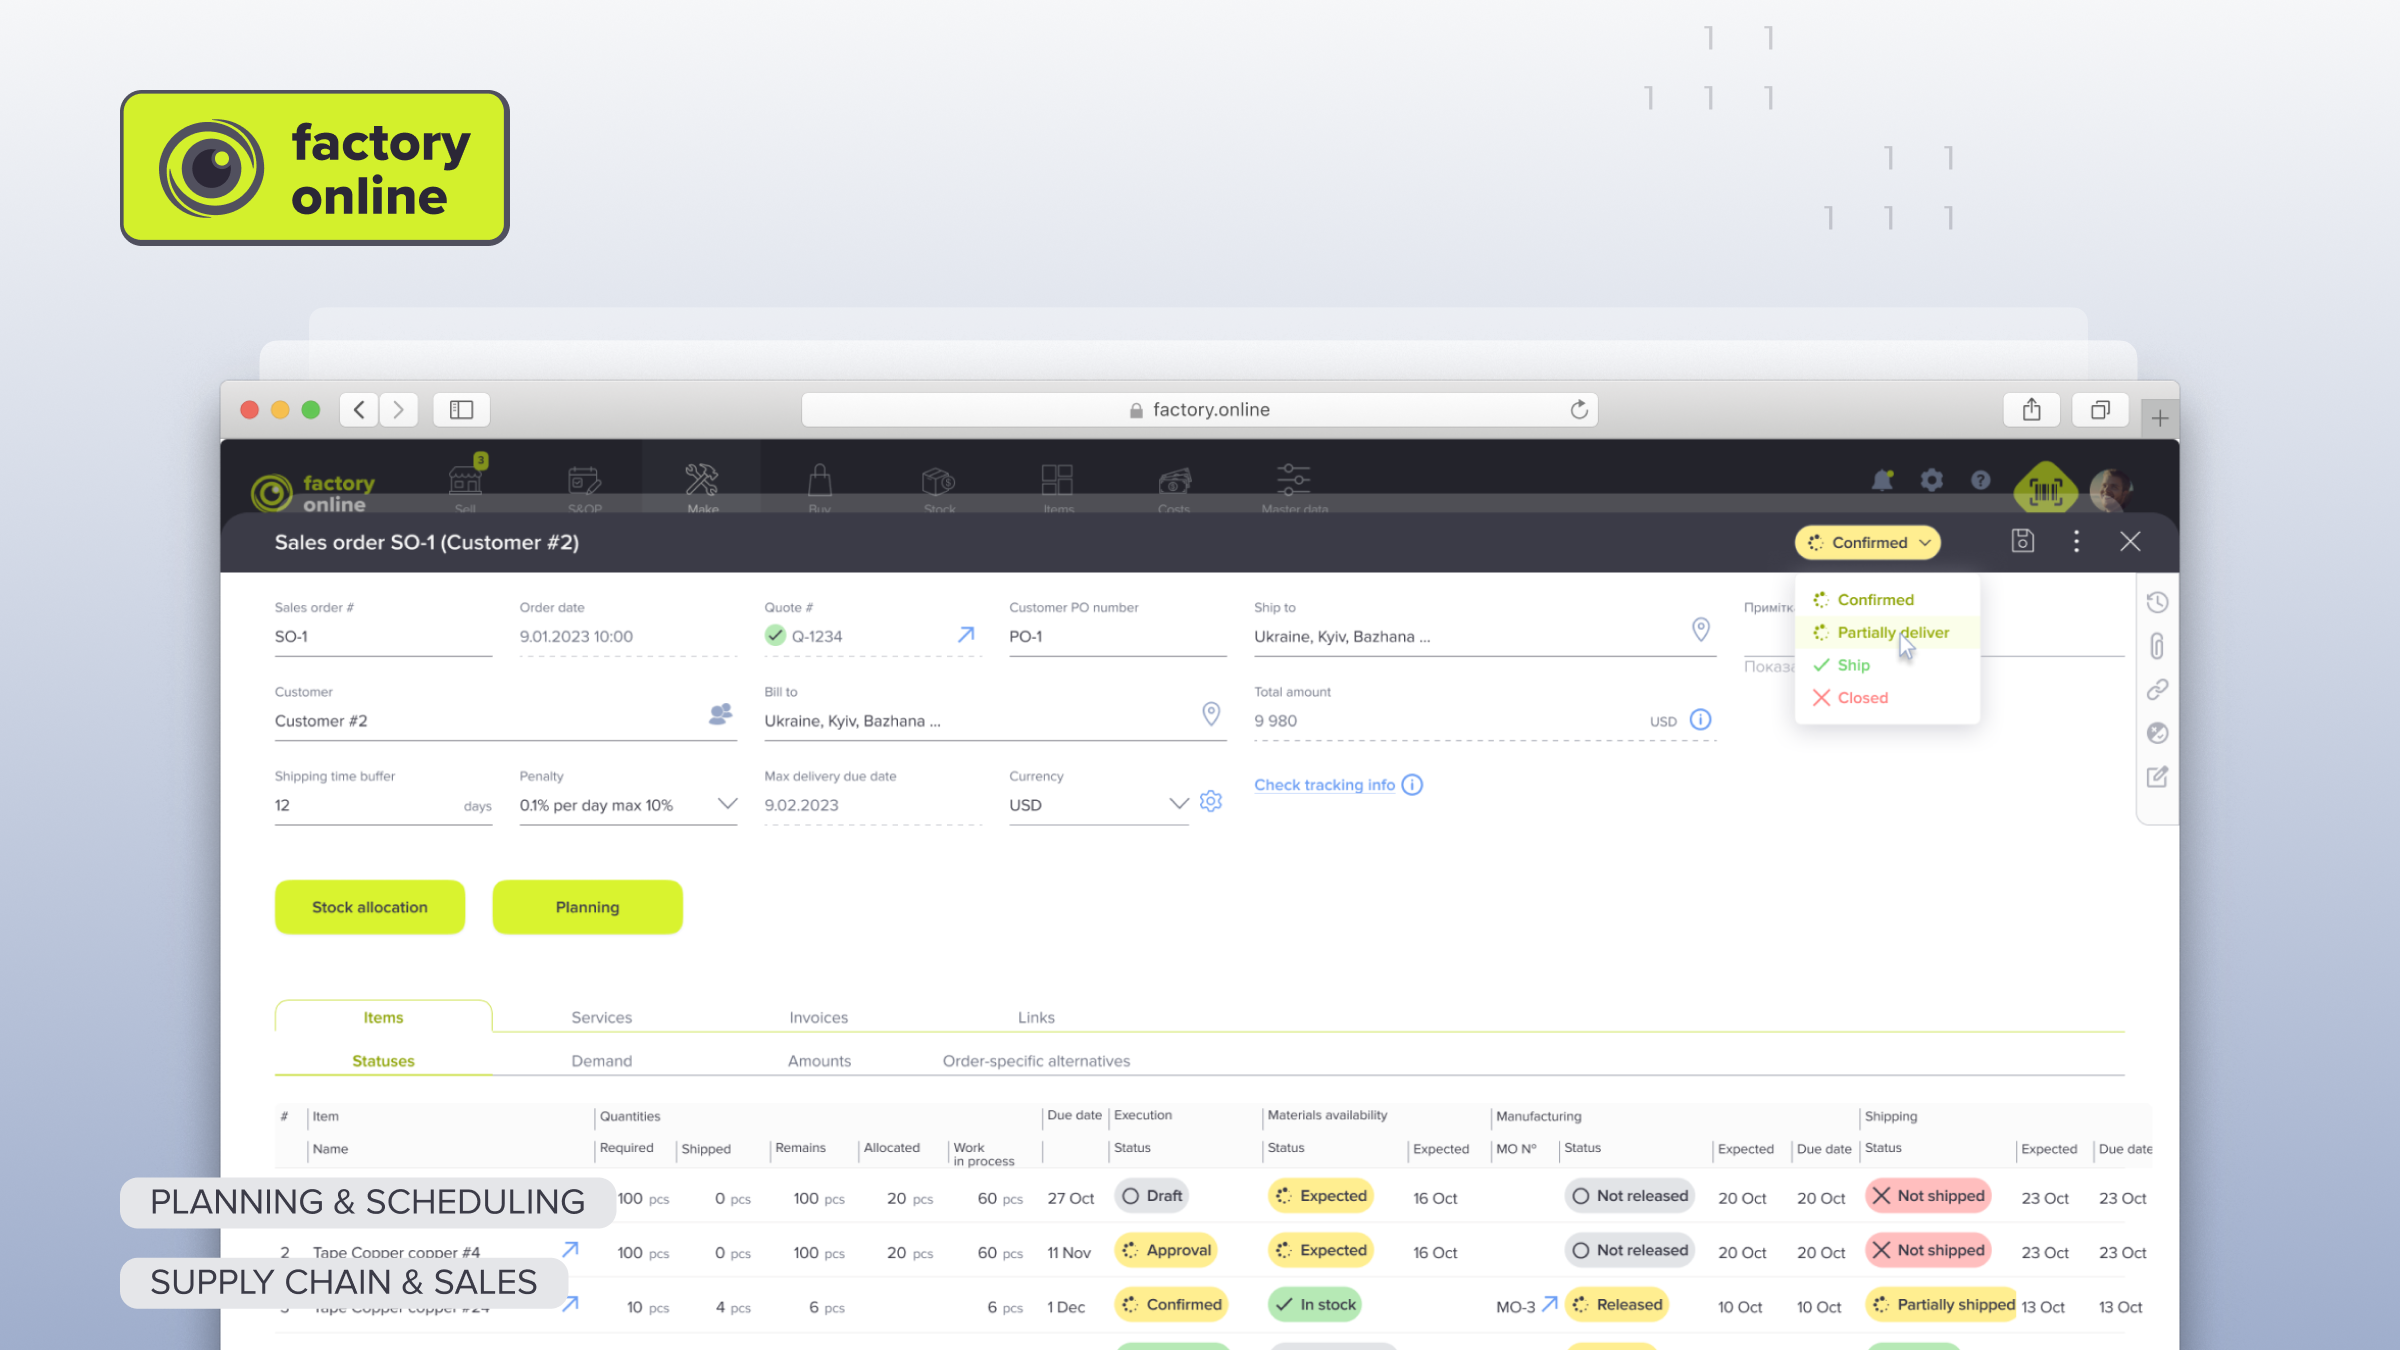Viewport: 2400px width, 1350px height.
Task: Switch to the Links tab
Action: (1036, 1017)
